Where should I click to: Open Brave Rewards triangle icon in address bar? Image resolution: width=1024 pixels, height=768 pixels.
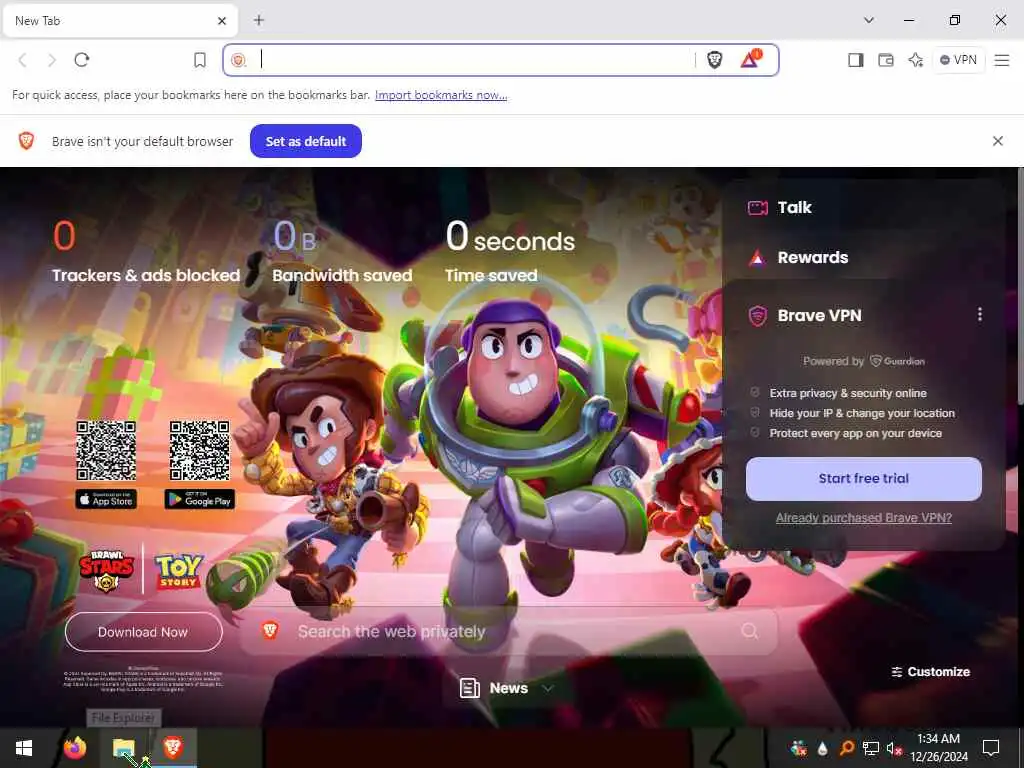pyautogui.click(x=750, y=59)
